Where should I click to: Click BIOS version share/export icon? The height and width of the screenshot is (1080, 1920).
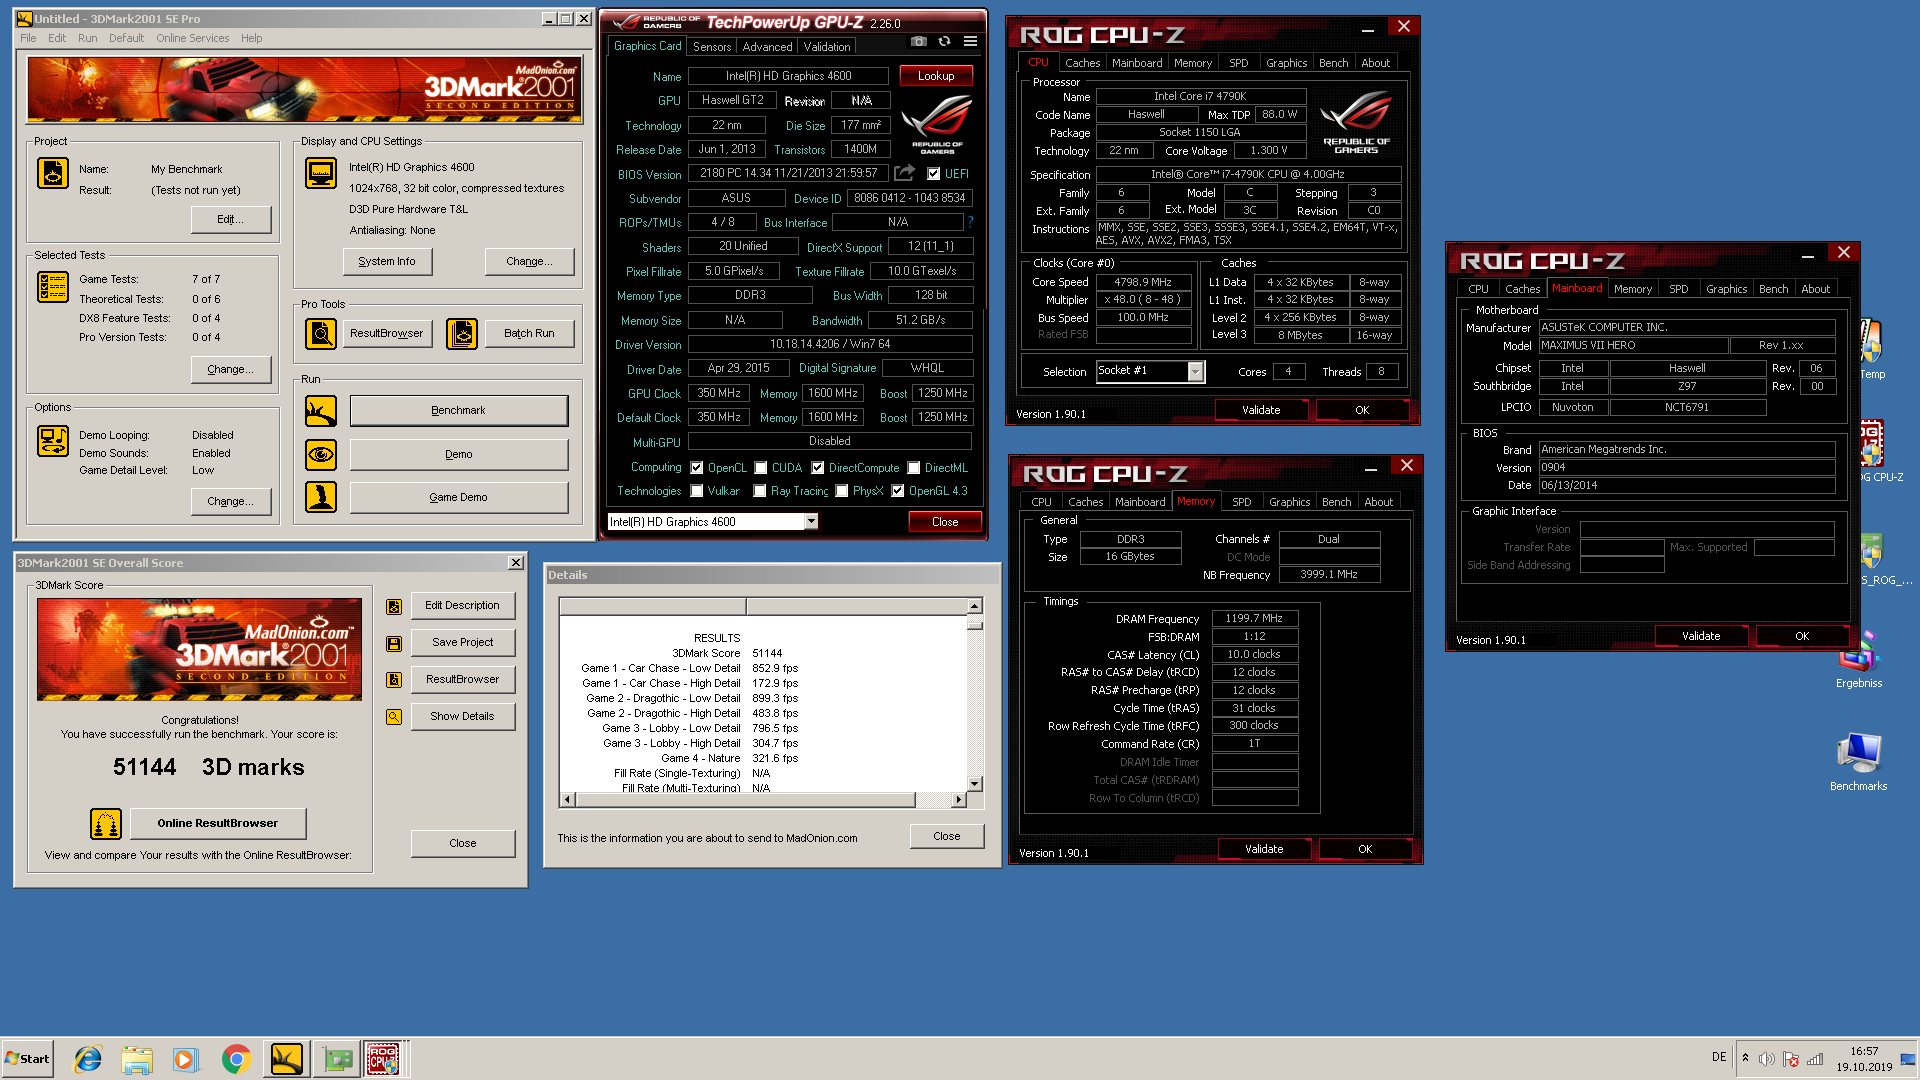tap(904, 173)
